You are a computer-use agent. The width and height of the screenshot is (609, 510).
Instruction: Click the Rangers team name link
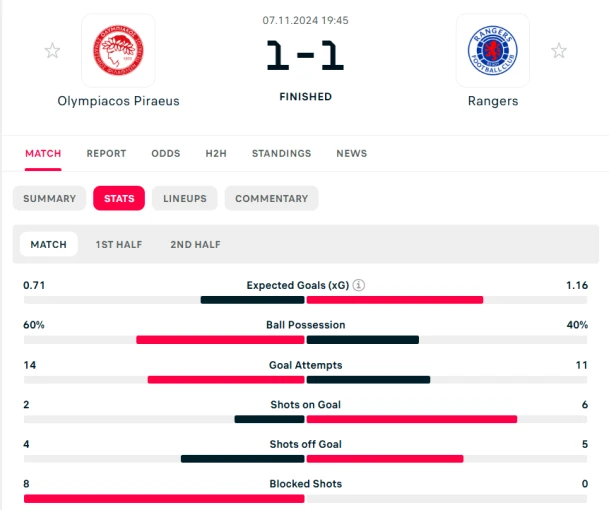point(493,101)
